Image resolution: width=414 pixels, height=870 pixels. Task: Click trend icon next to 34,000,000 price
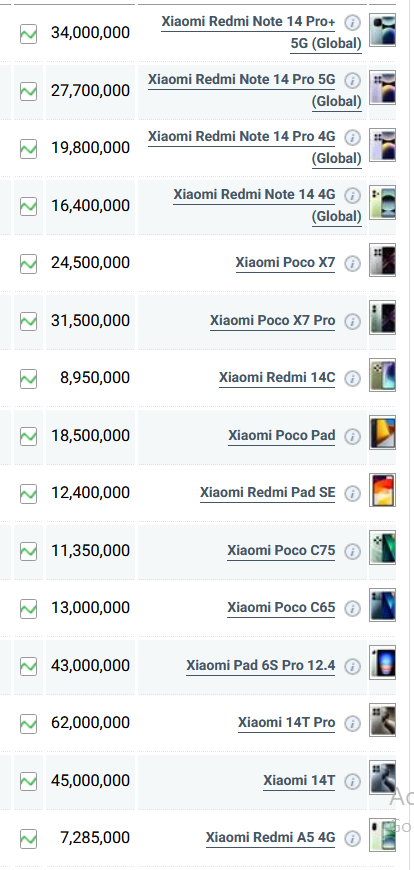pos(28,34)
